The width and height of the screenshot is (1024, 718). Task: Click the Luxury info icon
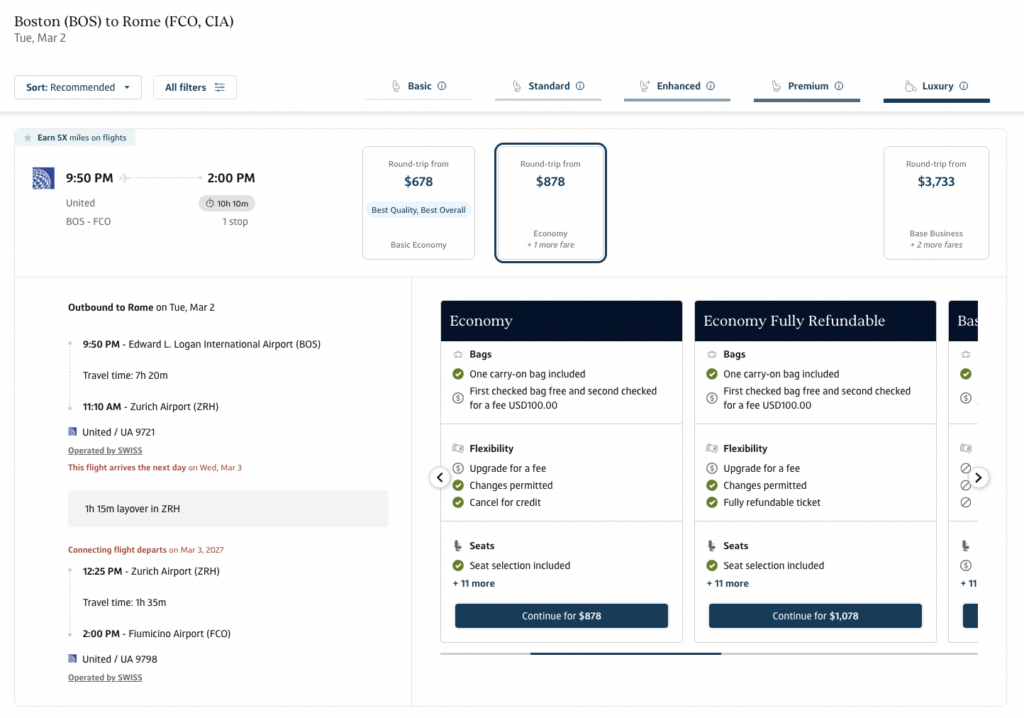pyautogui.click(x=964, y=86)
